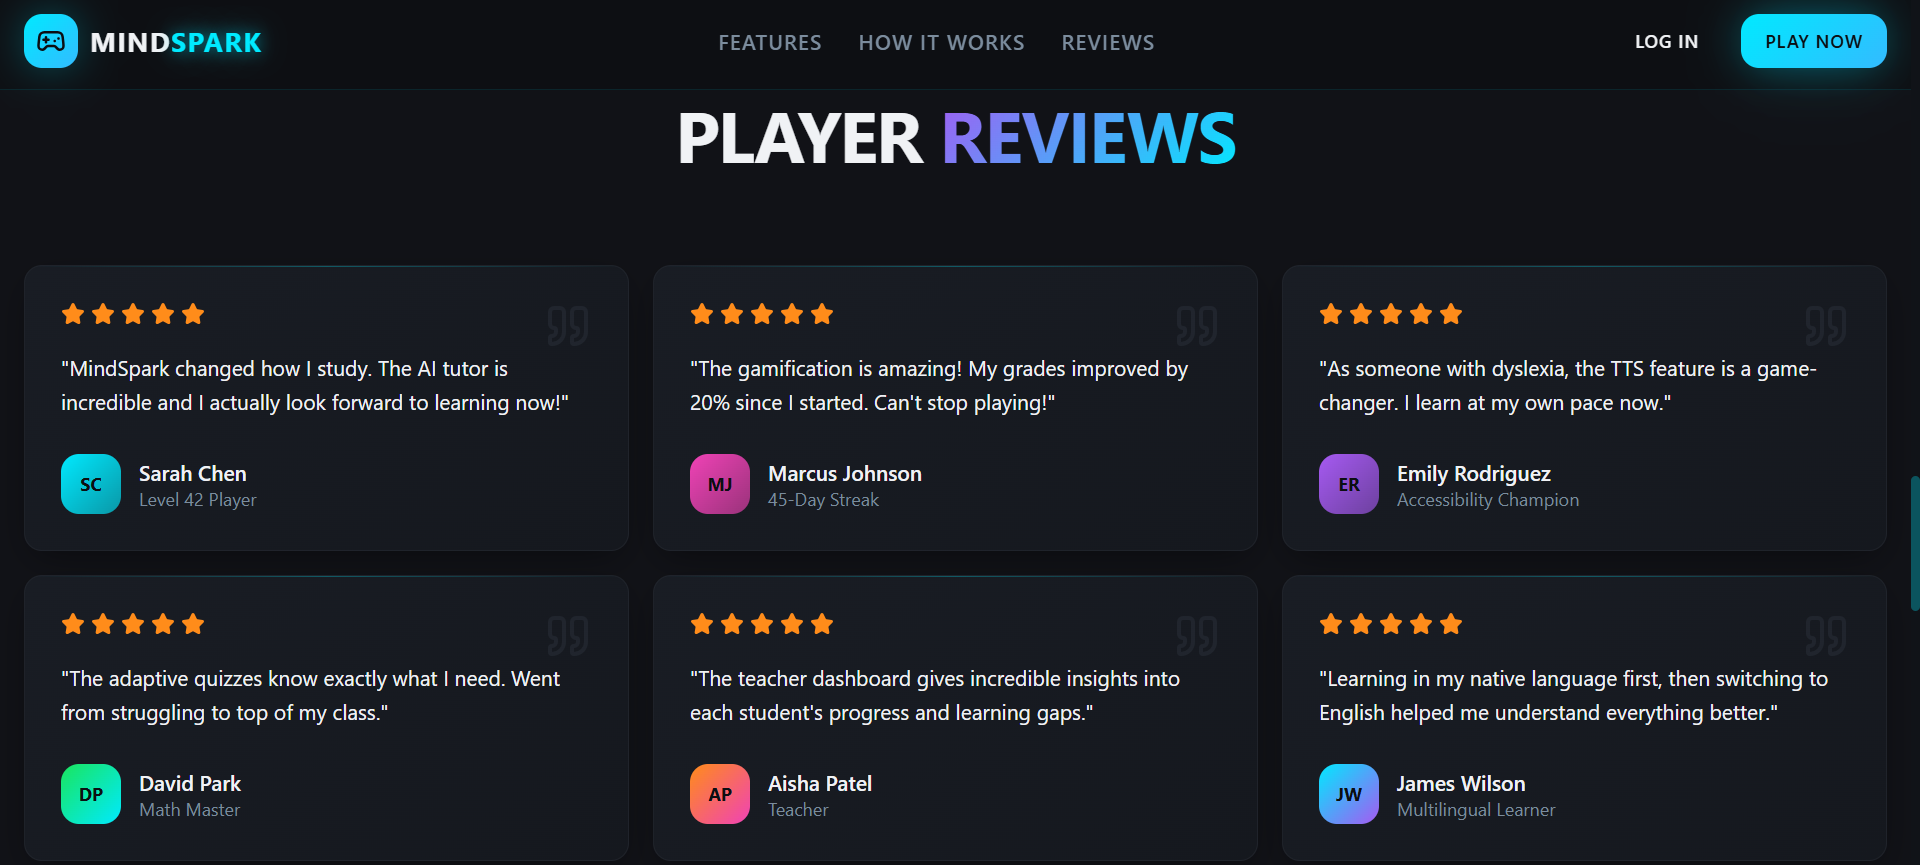
Task: Select the David Park review card text
Action: click(310, 696)
